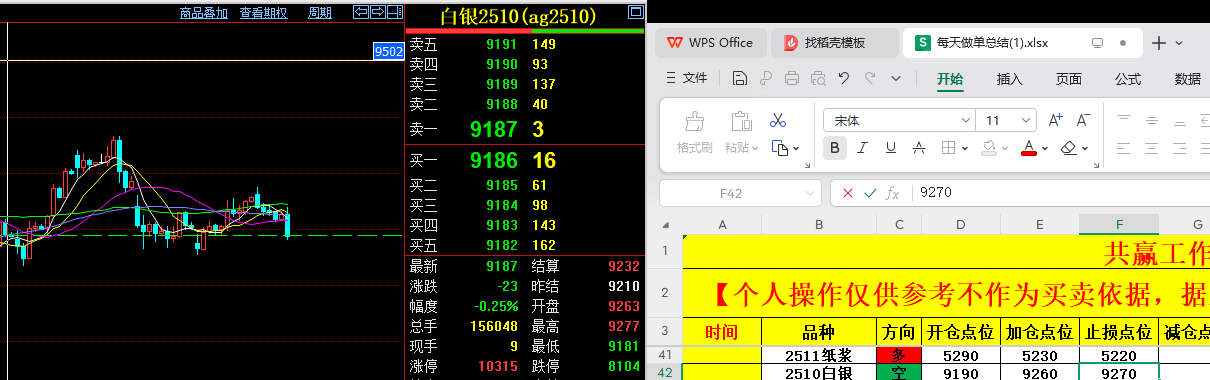The width and height of the screenshot is (1210, 380).
Task: Increase font size with A+ icon
Action: click(x=1056, y=120)
